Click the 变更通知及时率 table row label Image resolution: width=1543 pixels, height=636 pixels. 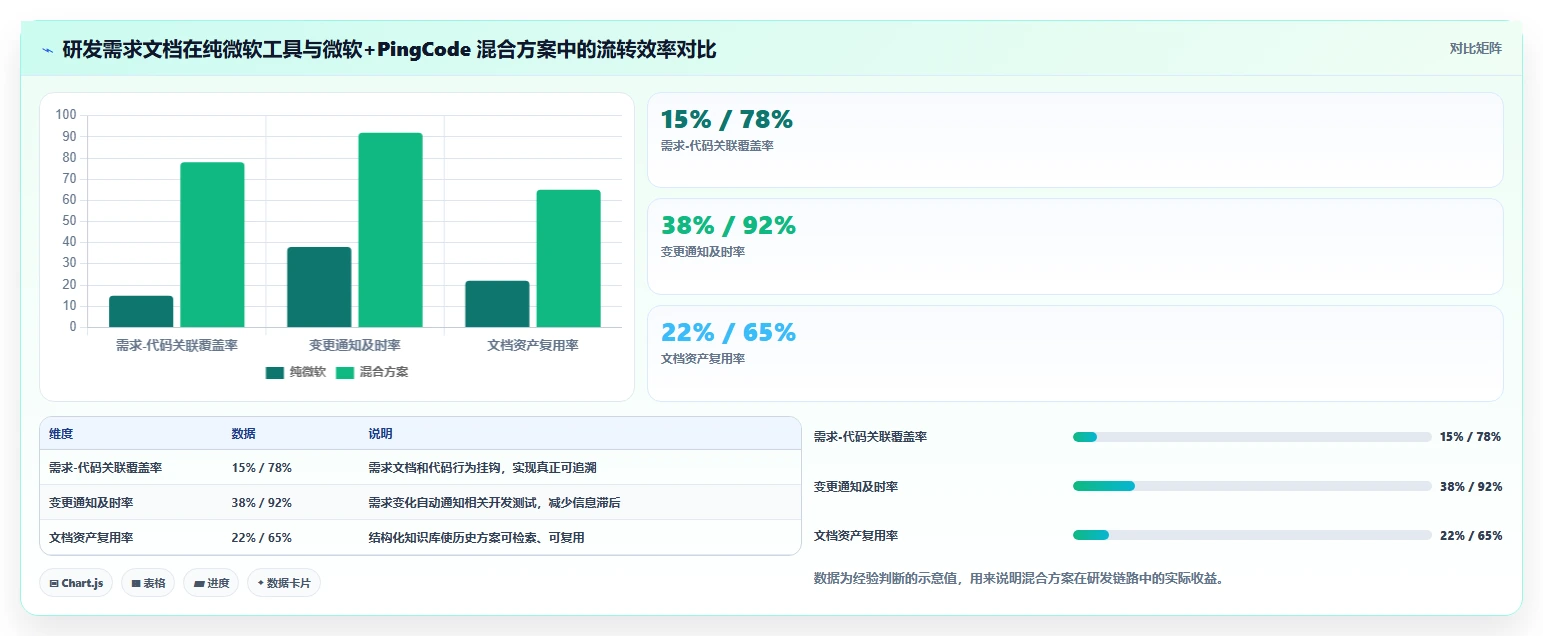pyautogui.click(x=91, y=503)
